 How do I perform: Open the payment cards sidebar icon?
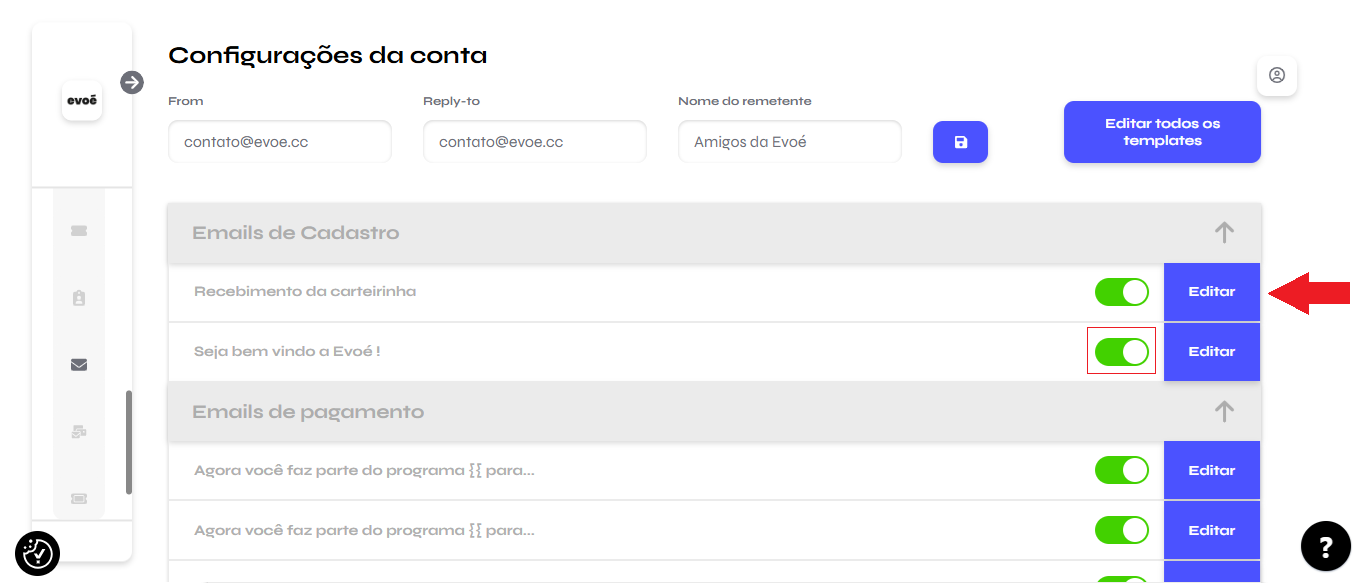pos(79,432)
